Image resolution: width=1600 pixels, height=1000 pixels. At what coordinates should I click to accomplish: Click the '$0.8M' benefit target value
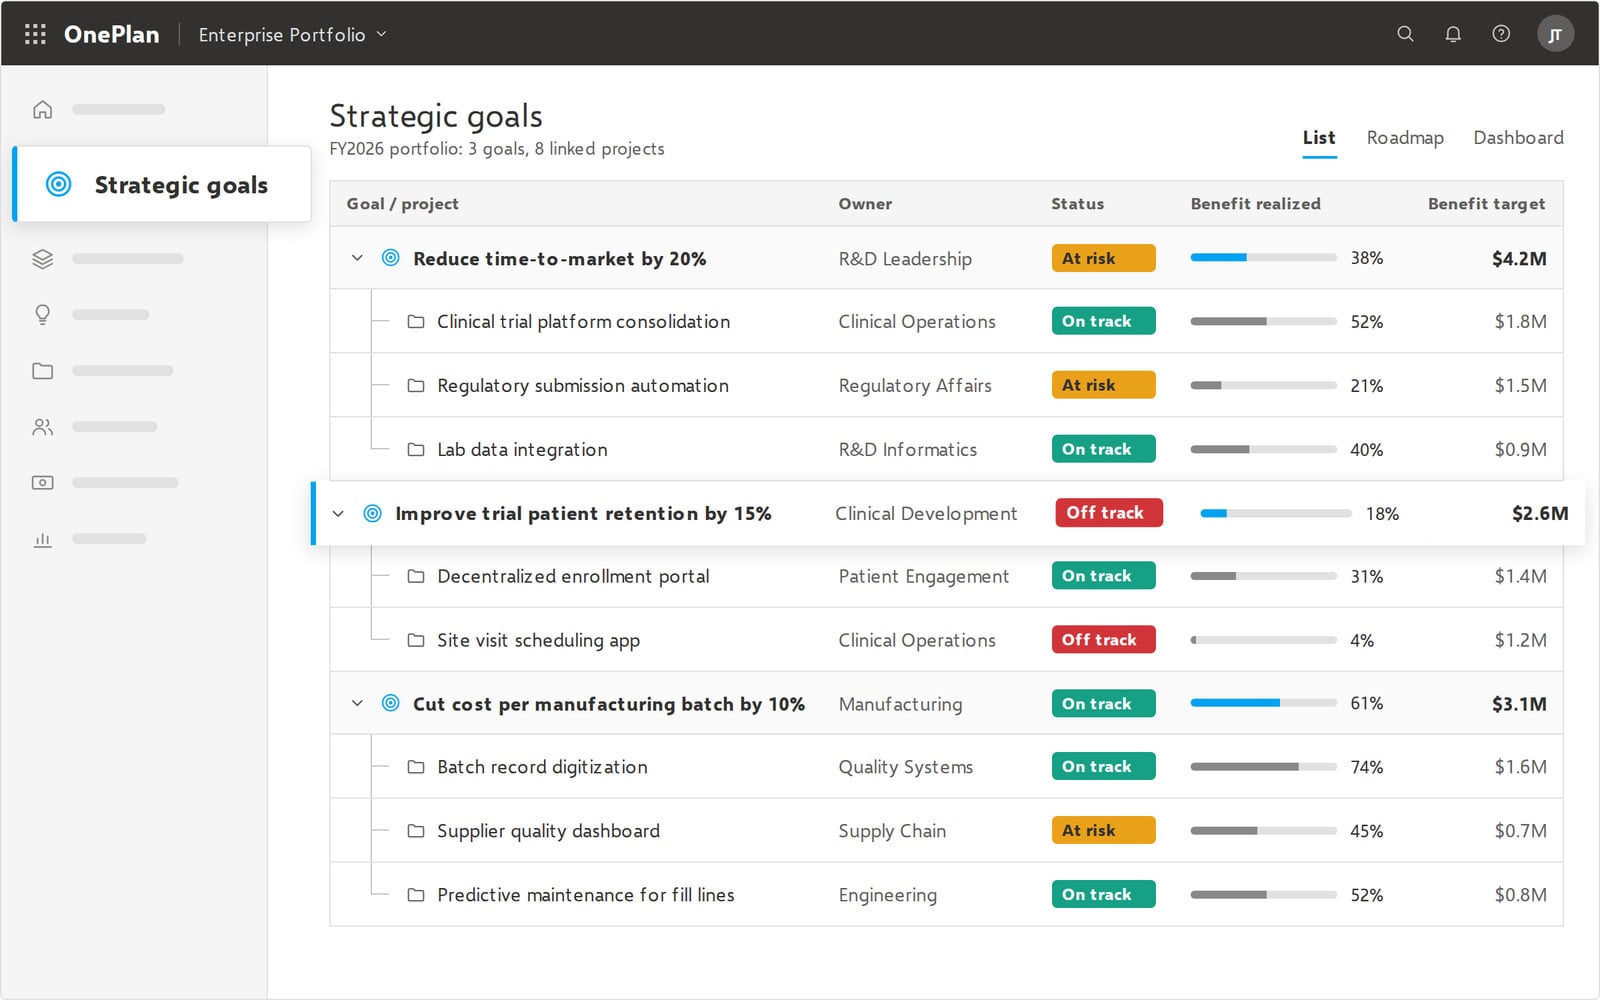tap(1520, 895)
